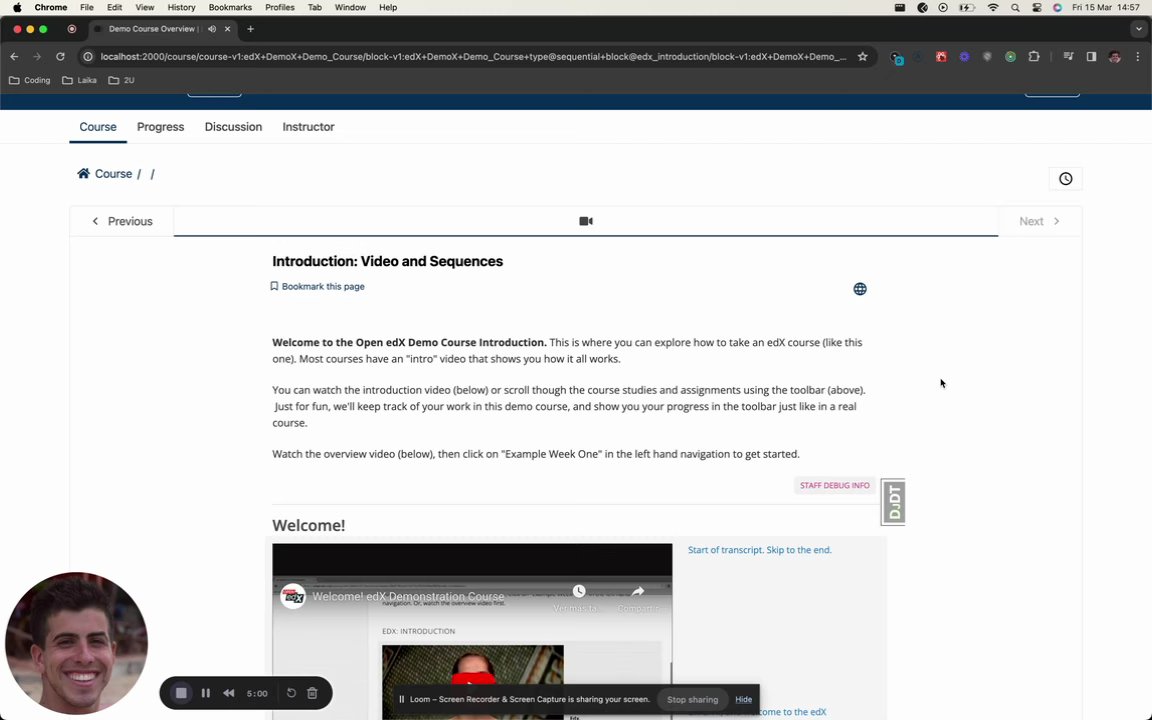Mute the tab via speaker icon
This screenshot has width=1152, height=720.
point(212,29)
